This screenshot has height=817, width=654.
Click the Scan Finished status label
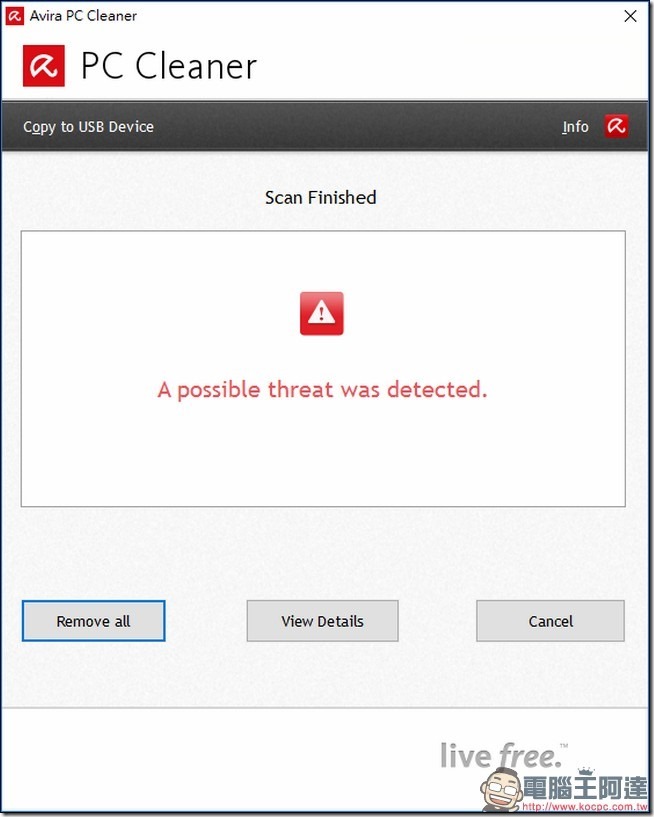[x=320, y=197]
